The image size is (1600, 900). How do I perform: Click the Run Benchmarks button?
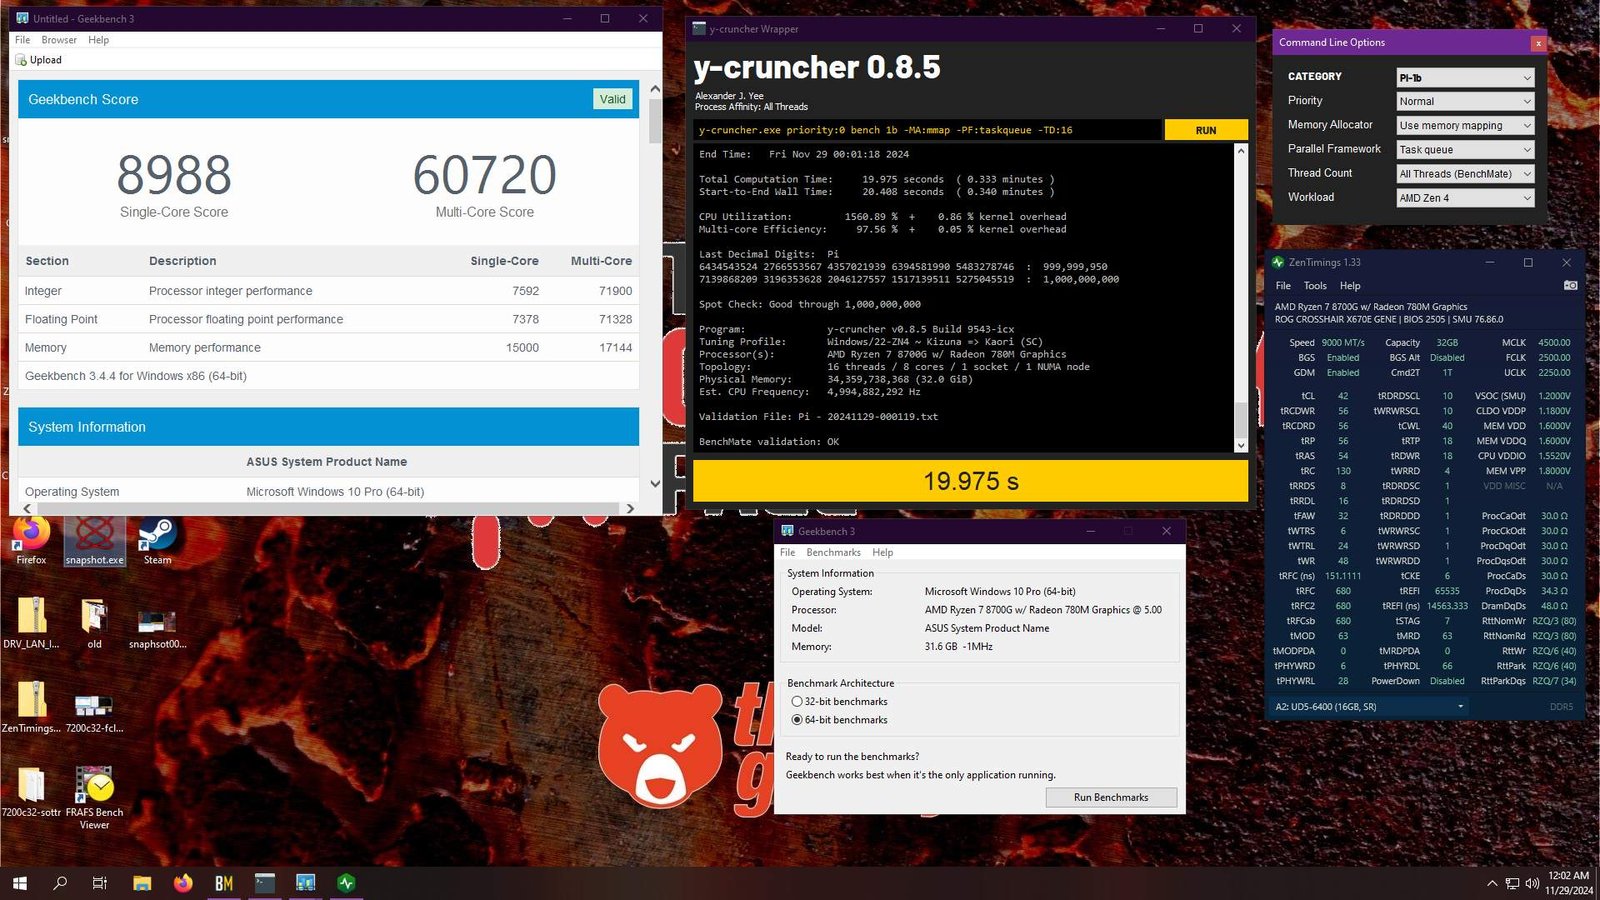(x=1111, y=797)
